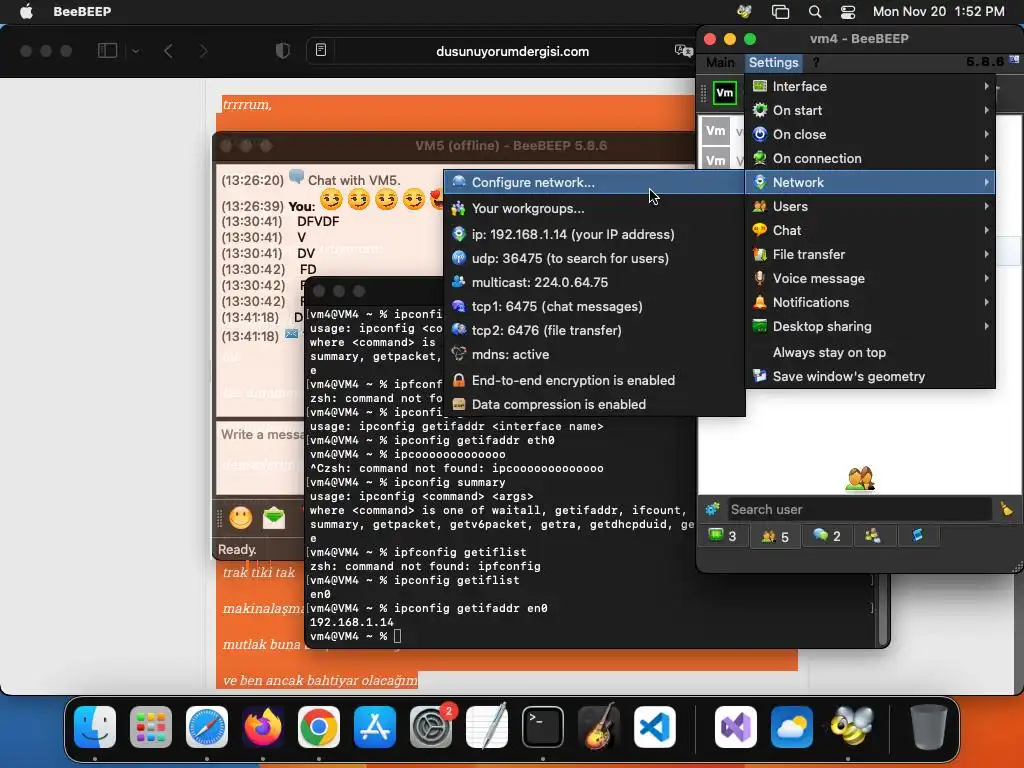Switch to the blue file tab icon

918,536
